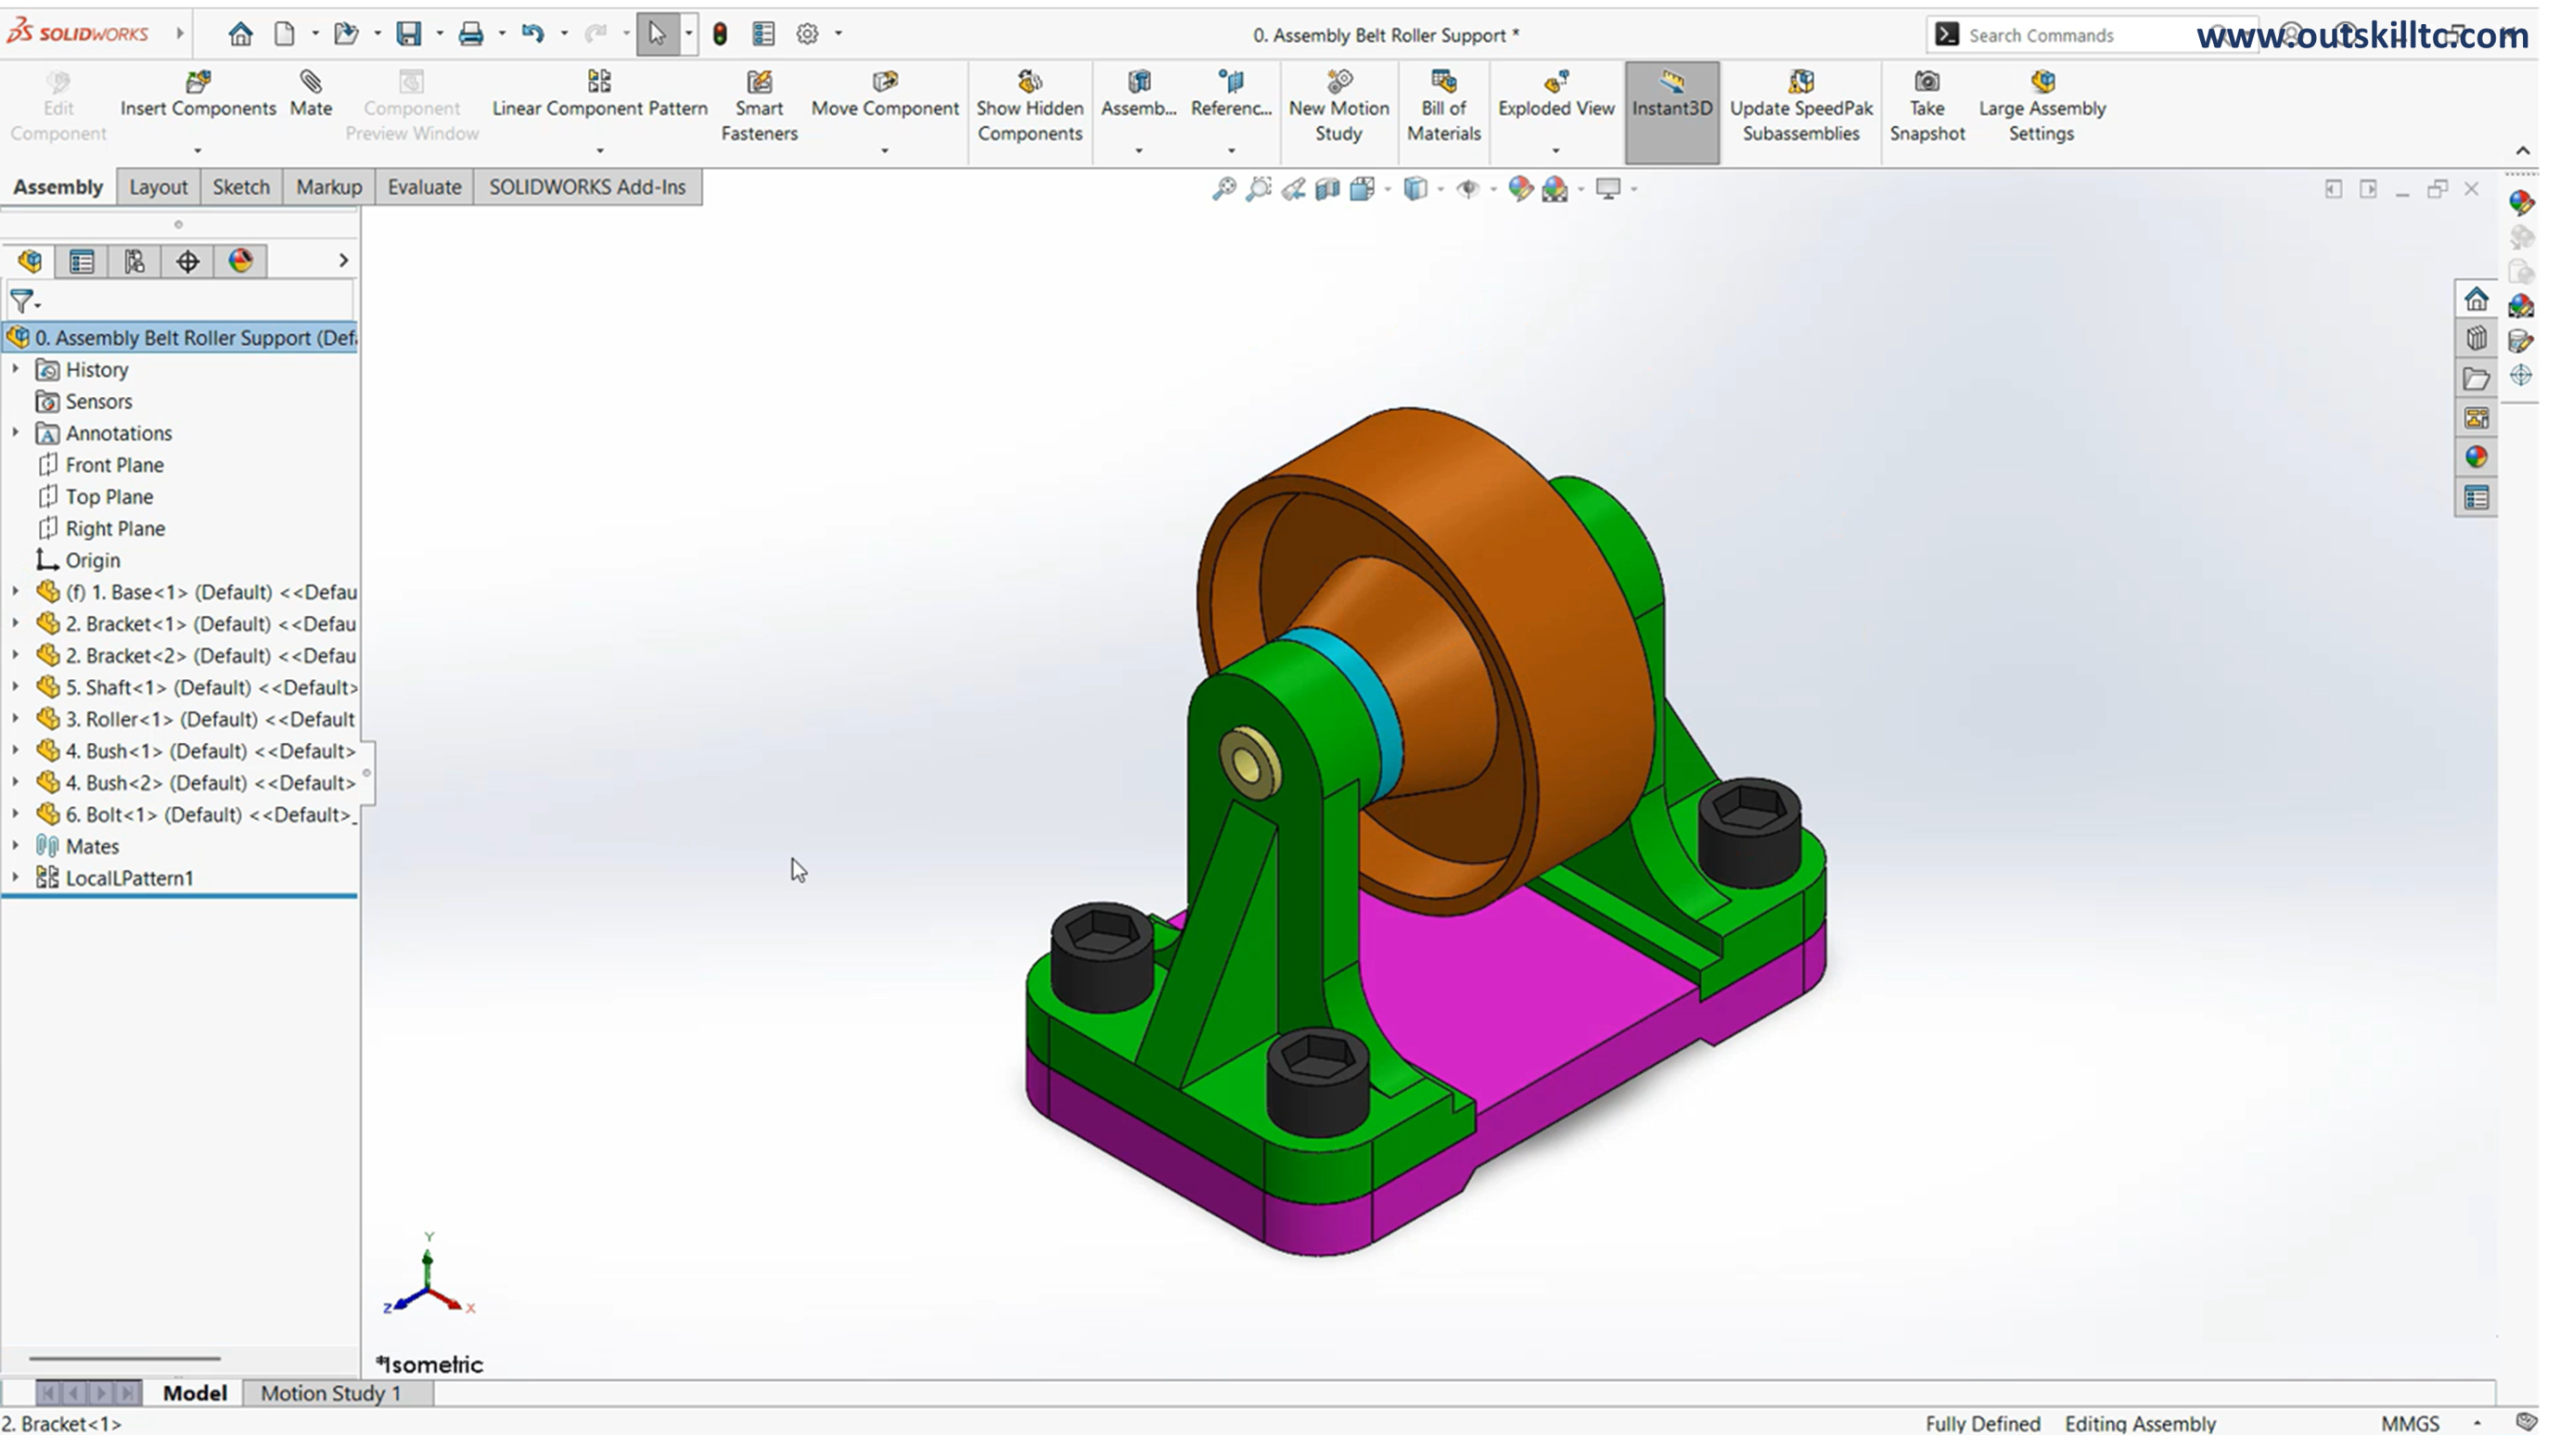
Task: Expand the 5. Shaft<1> component
Action: (x=15, y=688)
